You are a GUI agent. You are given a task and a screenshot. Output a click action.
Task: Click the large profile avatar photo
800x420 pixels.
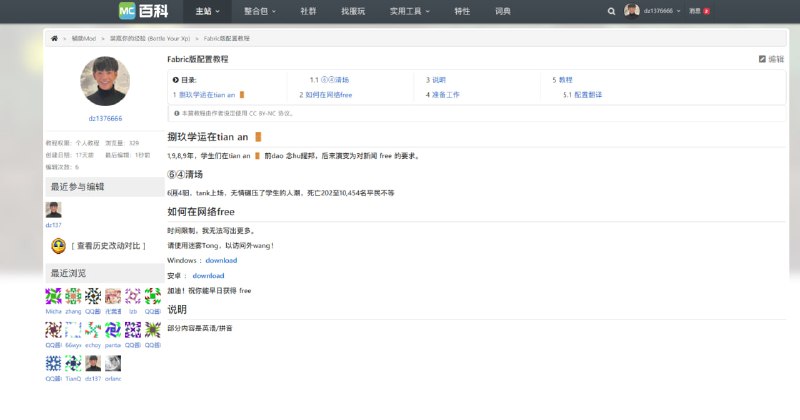point(105,81)
